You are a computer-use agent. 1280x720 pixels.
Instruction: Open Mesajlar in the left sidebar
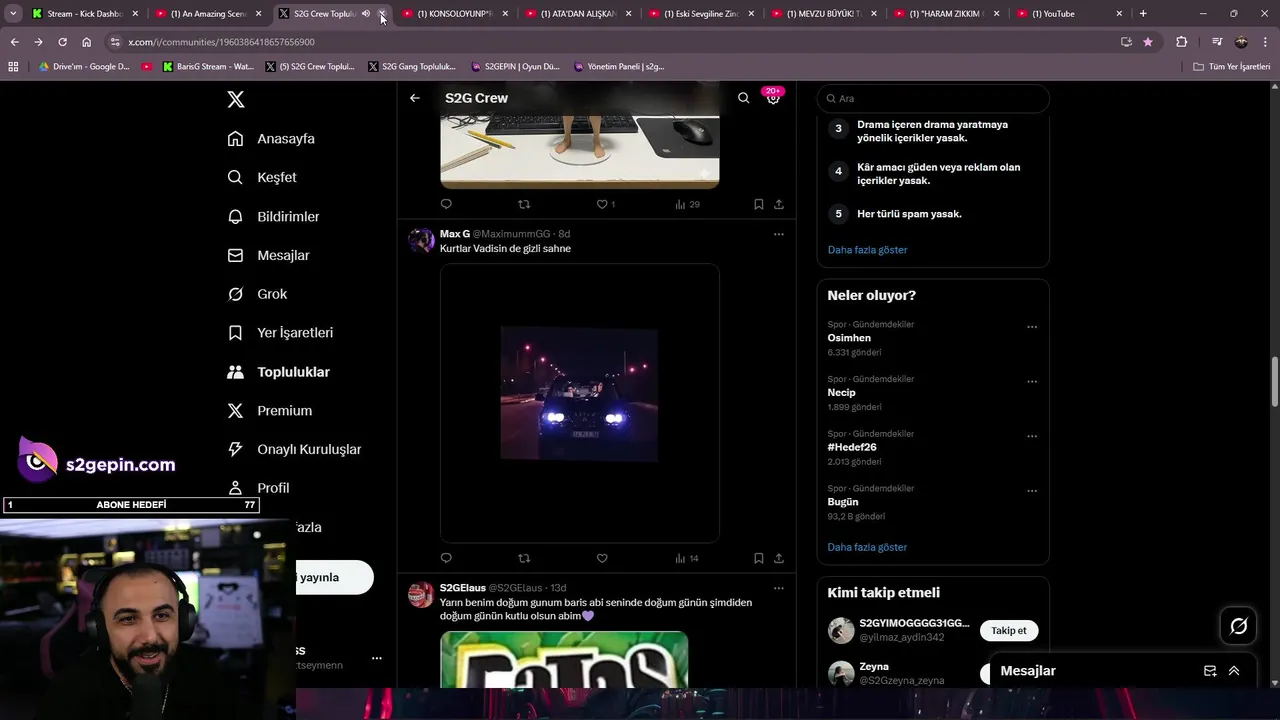pos(268,255)
